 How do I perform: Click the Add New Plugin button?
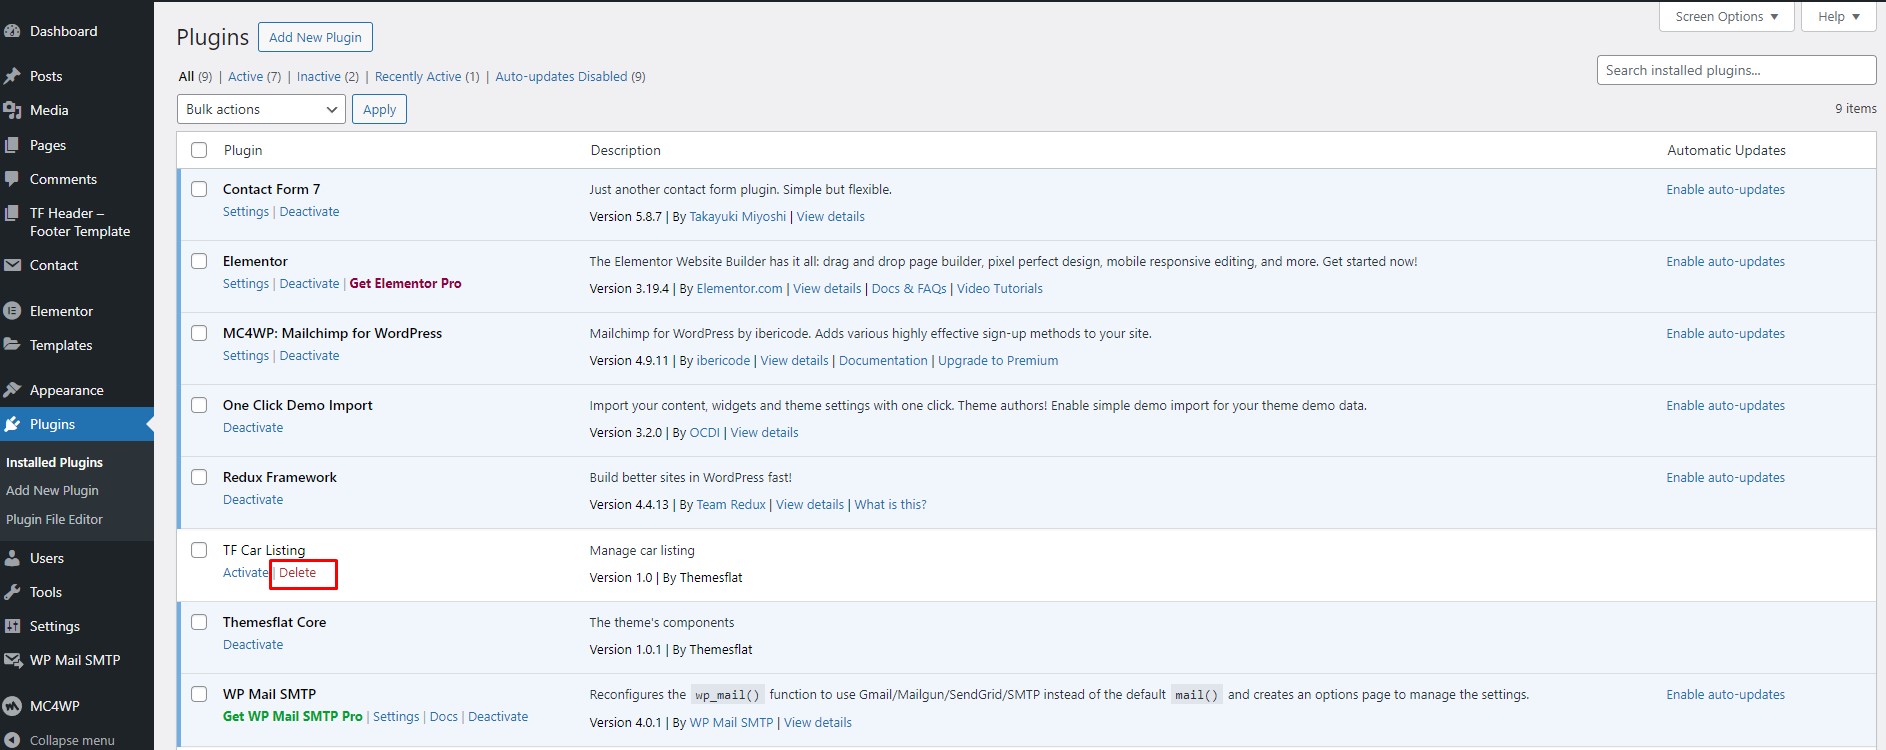[x=315, y=37]
